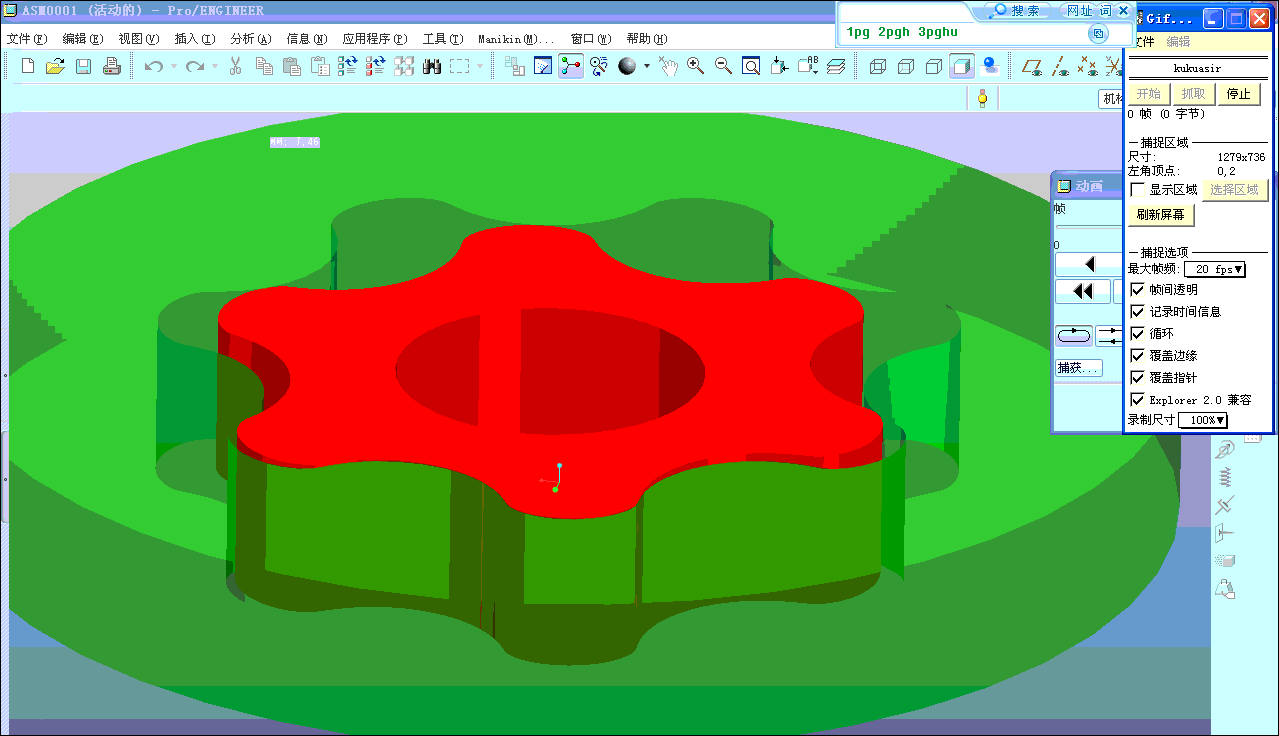Open the 最大帧频 20 fps dropdown
Screen dimensions: 1279x736
[x=1214, y=269]
